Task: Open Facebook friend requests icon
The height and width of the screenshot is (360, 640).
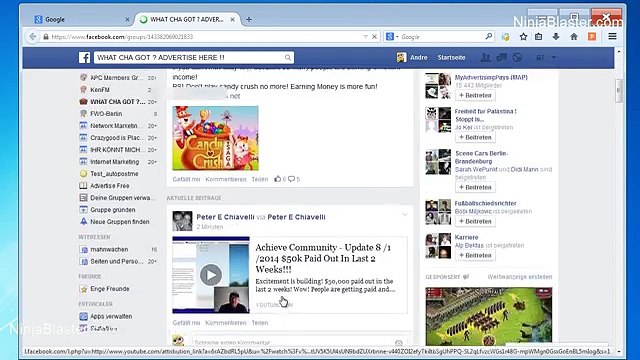Action: (x=485, y=58)
